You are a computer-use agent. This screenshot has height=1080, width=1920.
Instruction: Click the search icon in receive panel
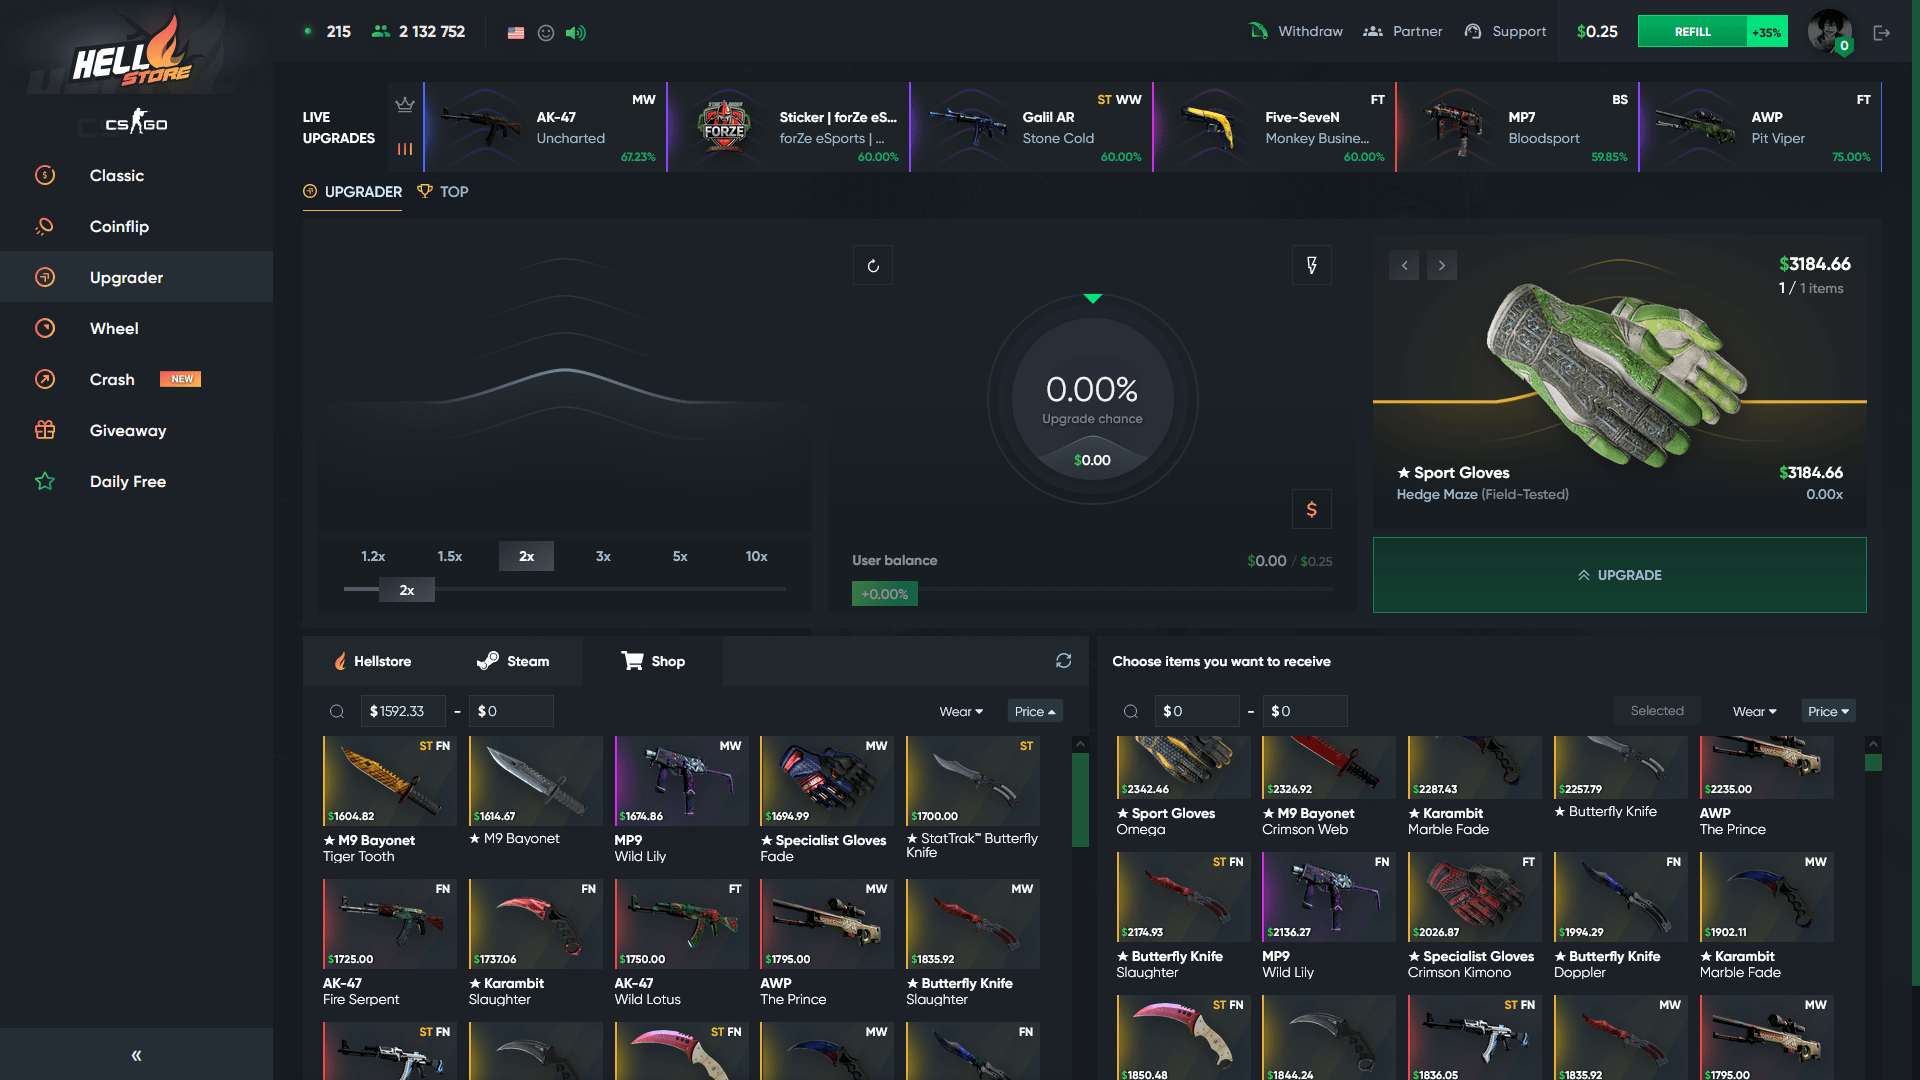click(1131, 712)
